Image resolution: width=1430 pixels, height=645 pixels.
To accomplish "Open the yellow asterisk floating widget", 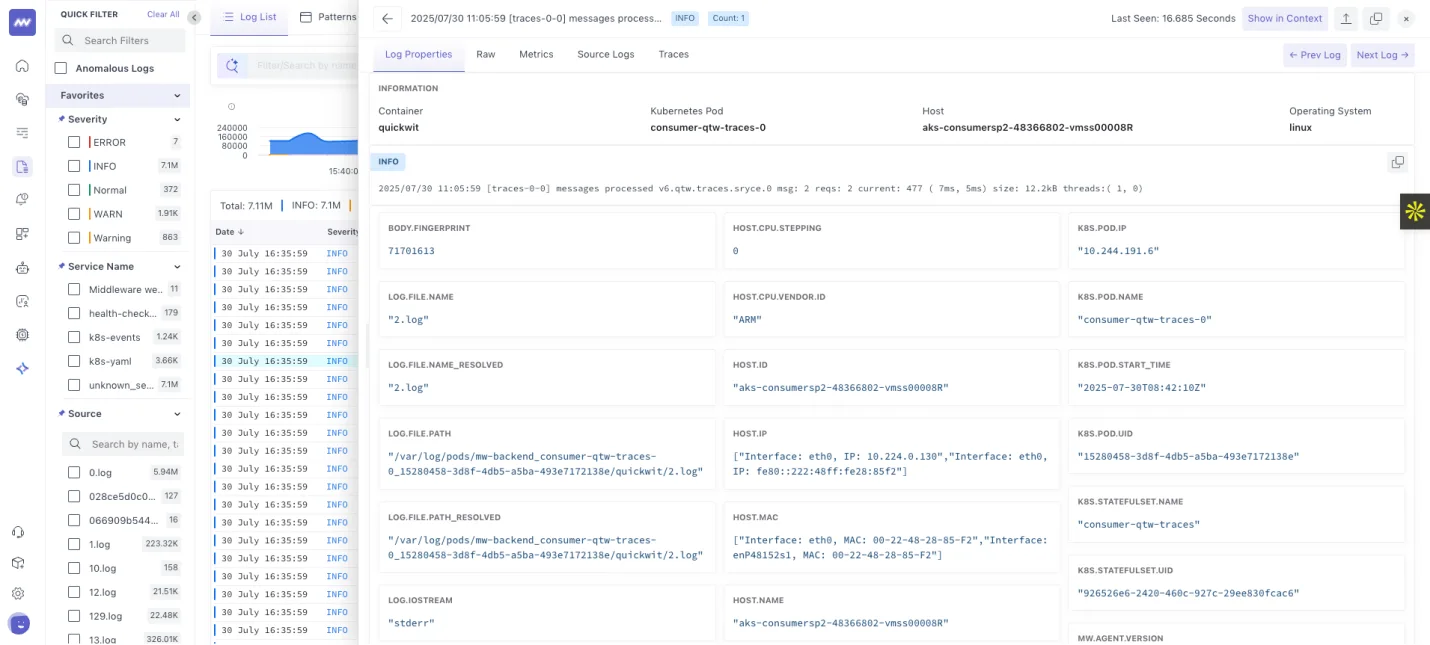I will click(1415, 211).
